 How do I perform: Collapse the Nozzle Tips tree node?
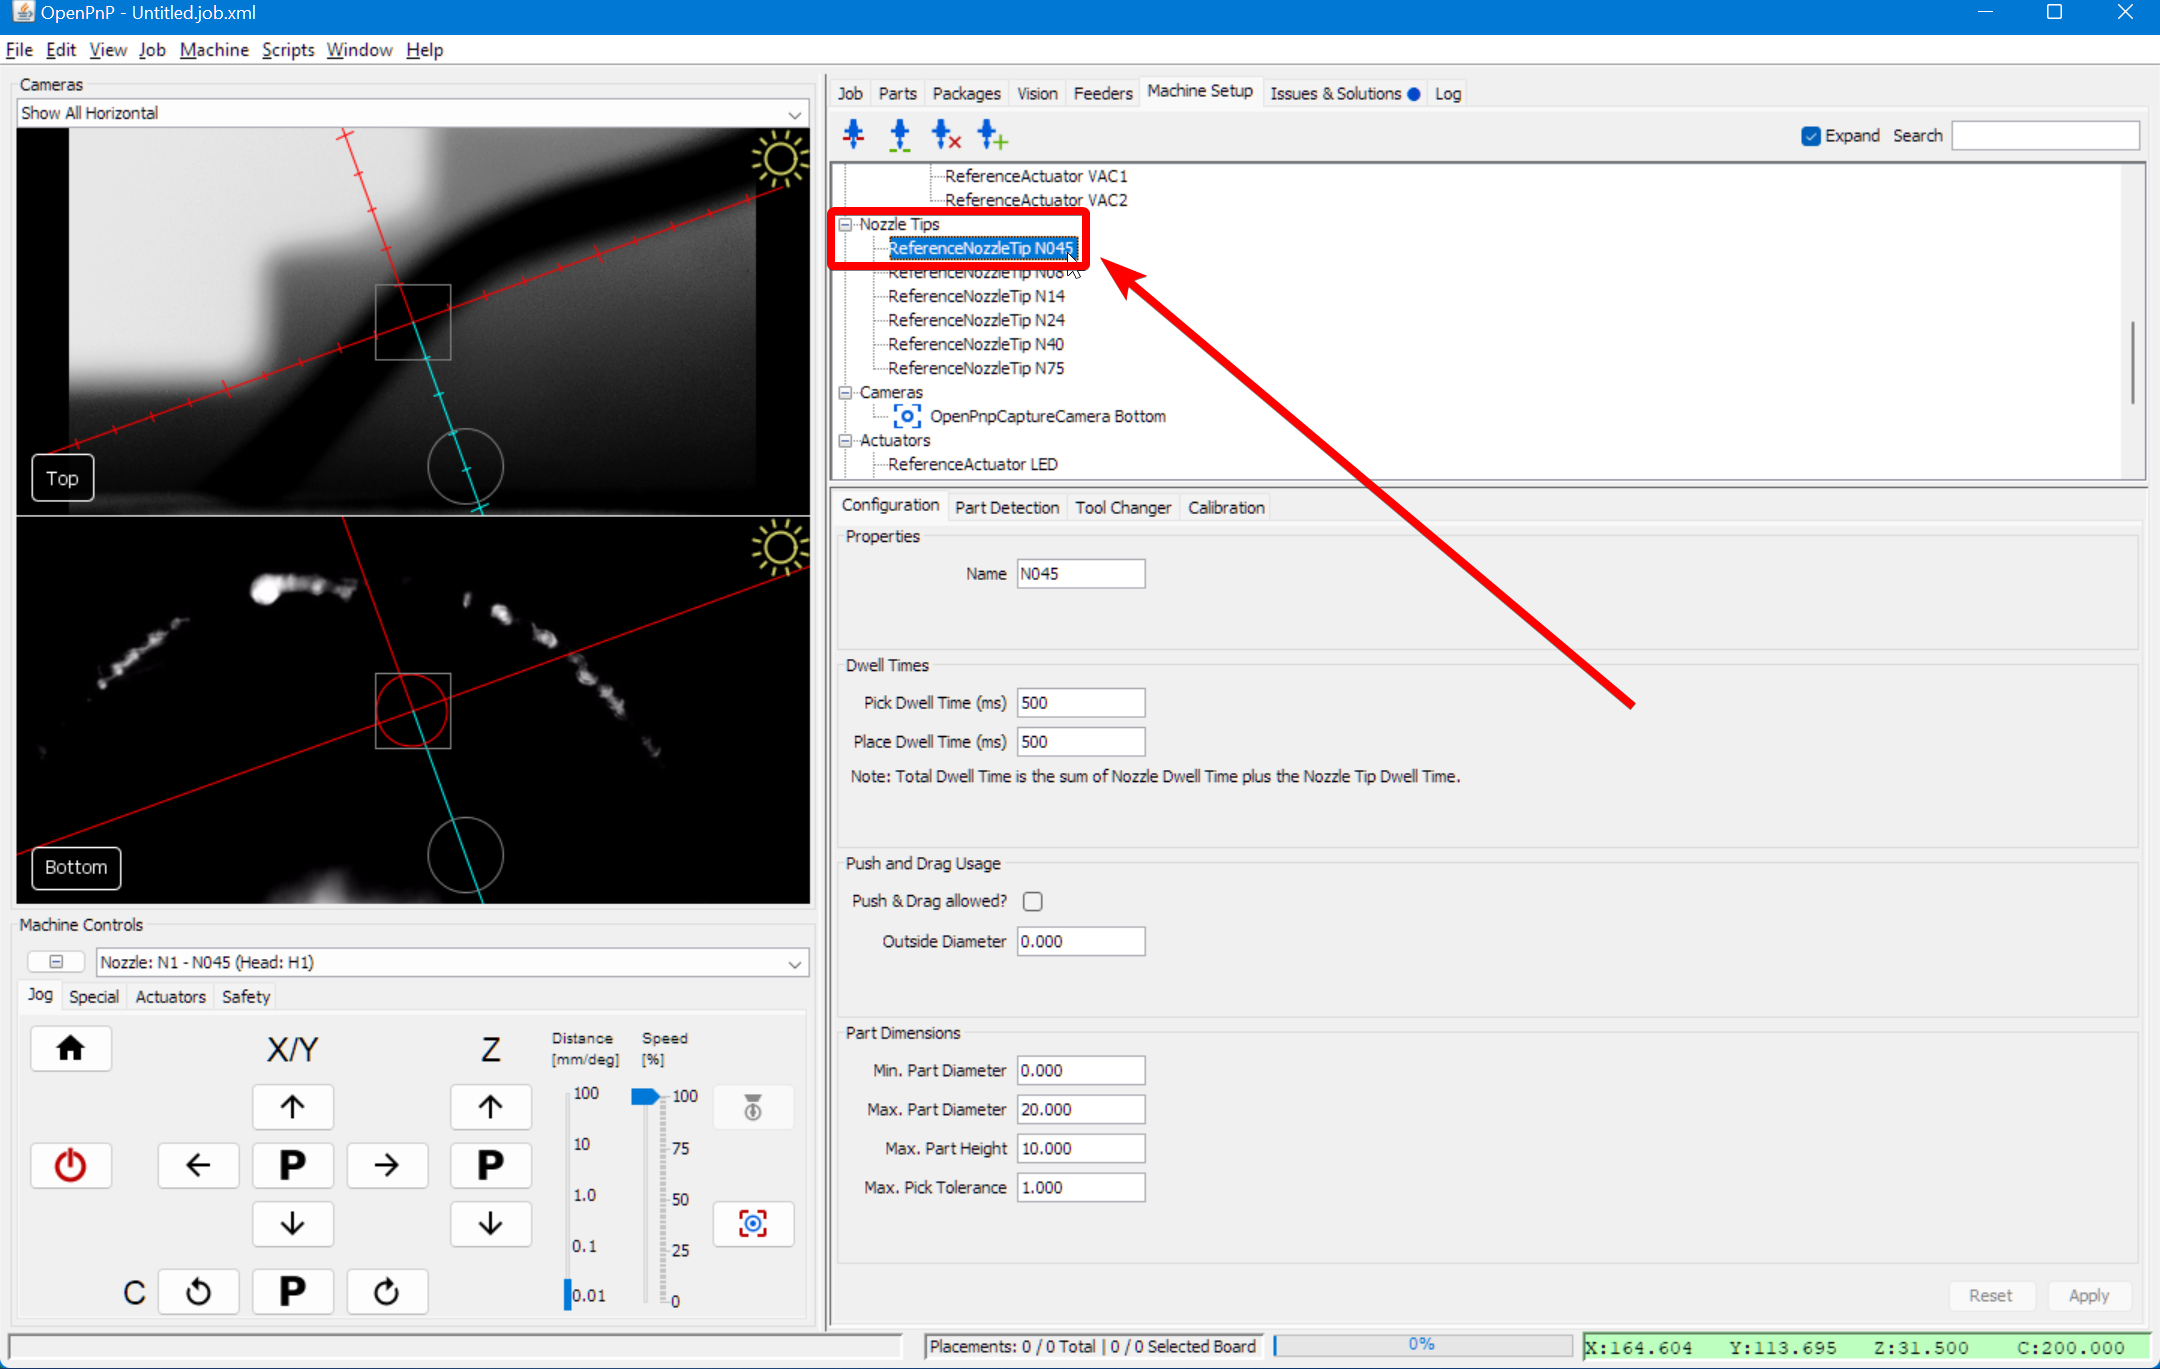pos(845,225)
